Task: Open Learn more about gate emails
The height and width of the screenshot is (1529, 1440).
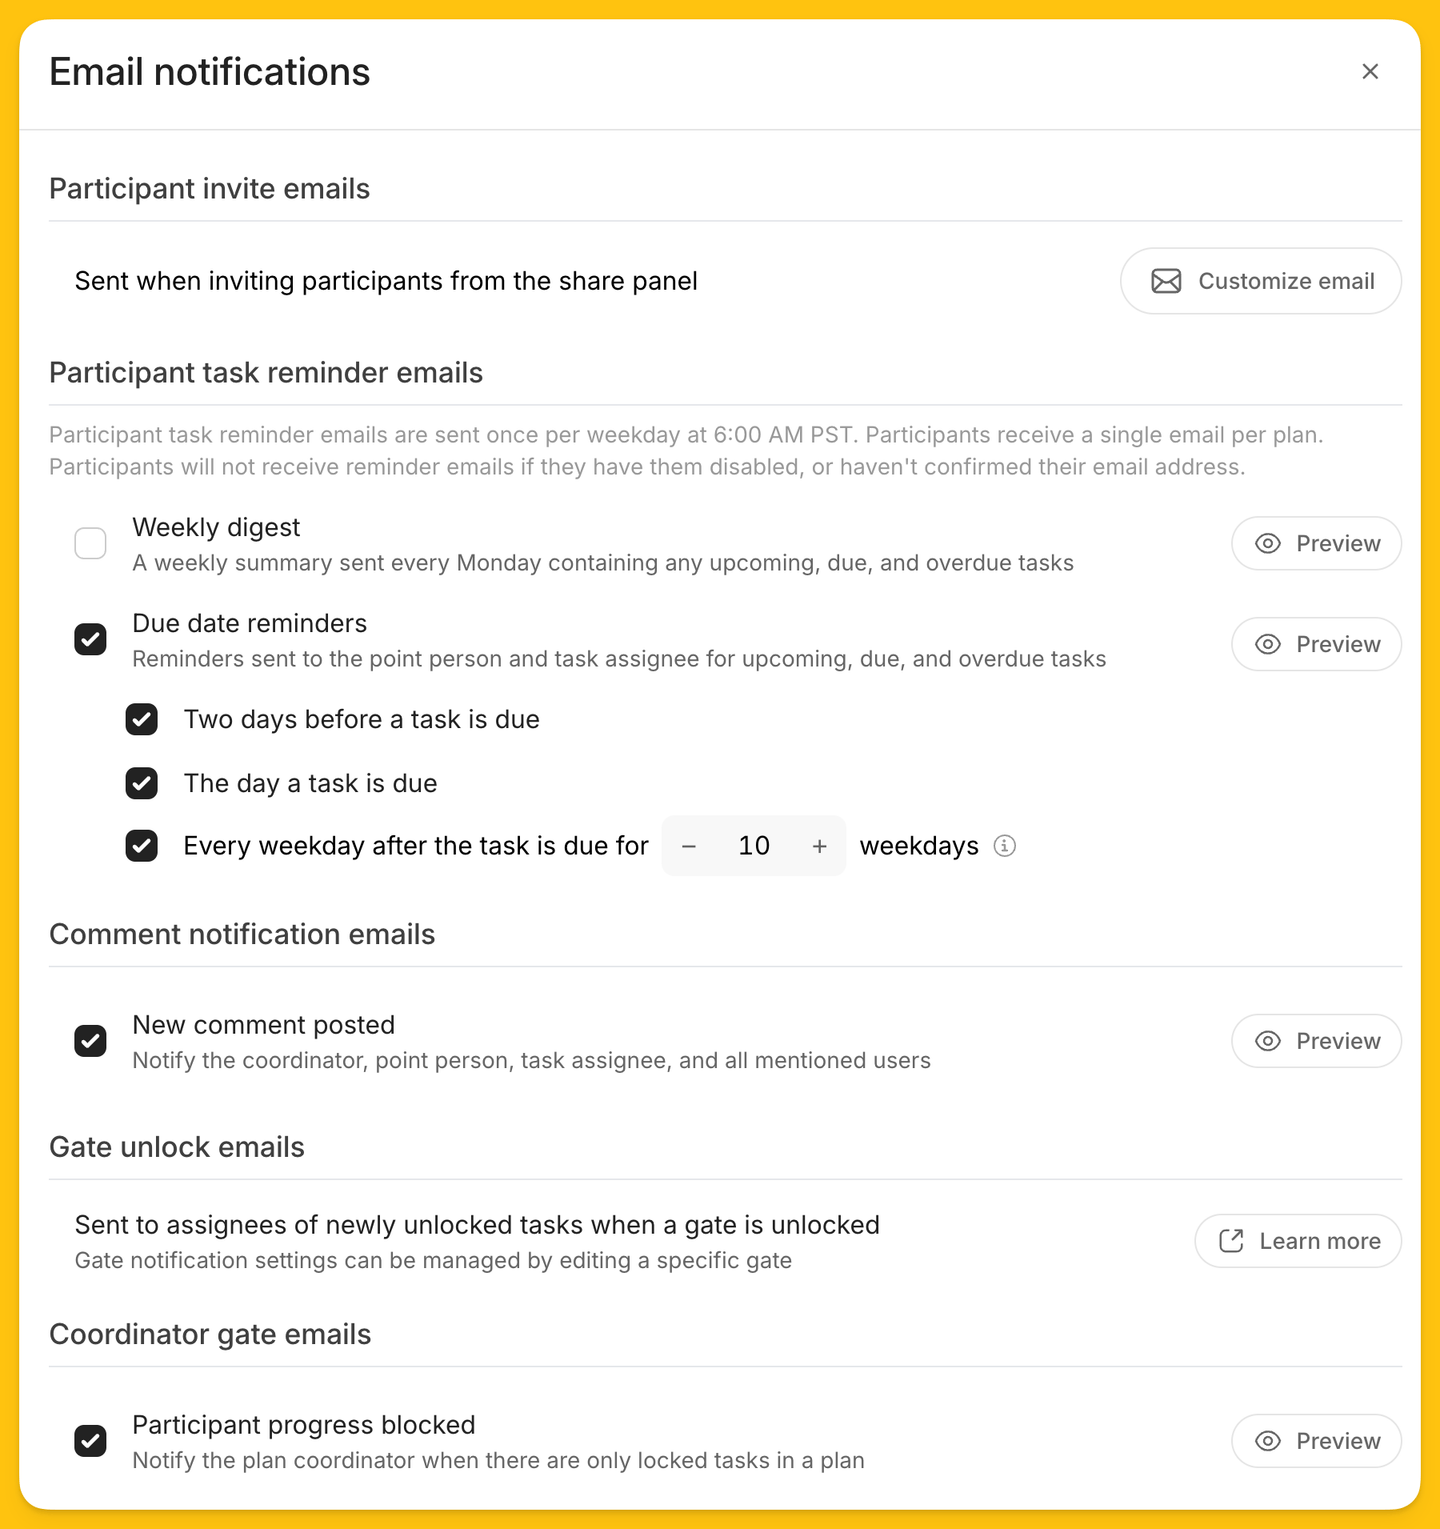Action: (x=1298, y=1241)
